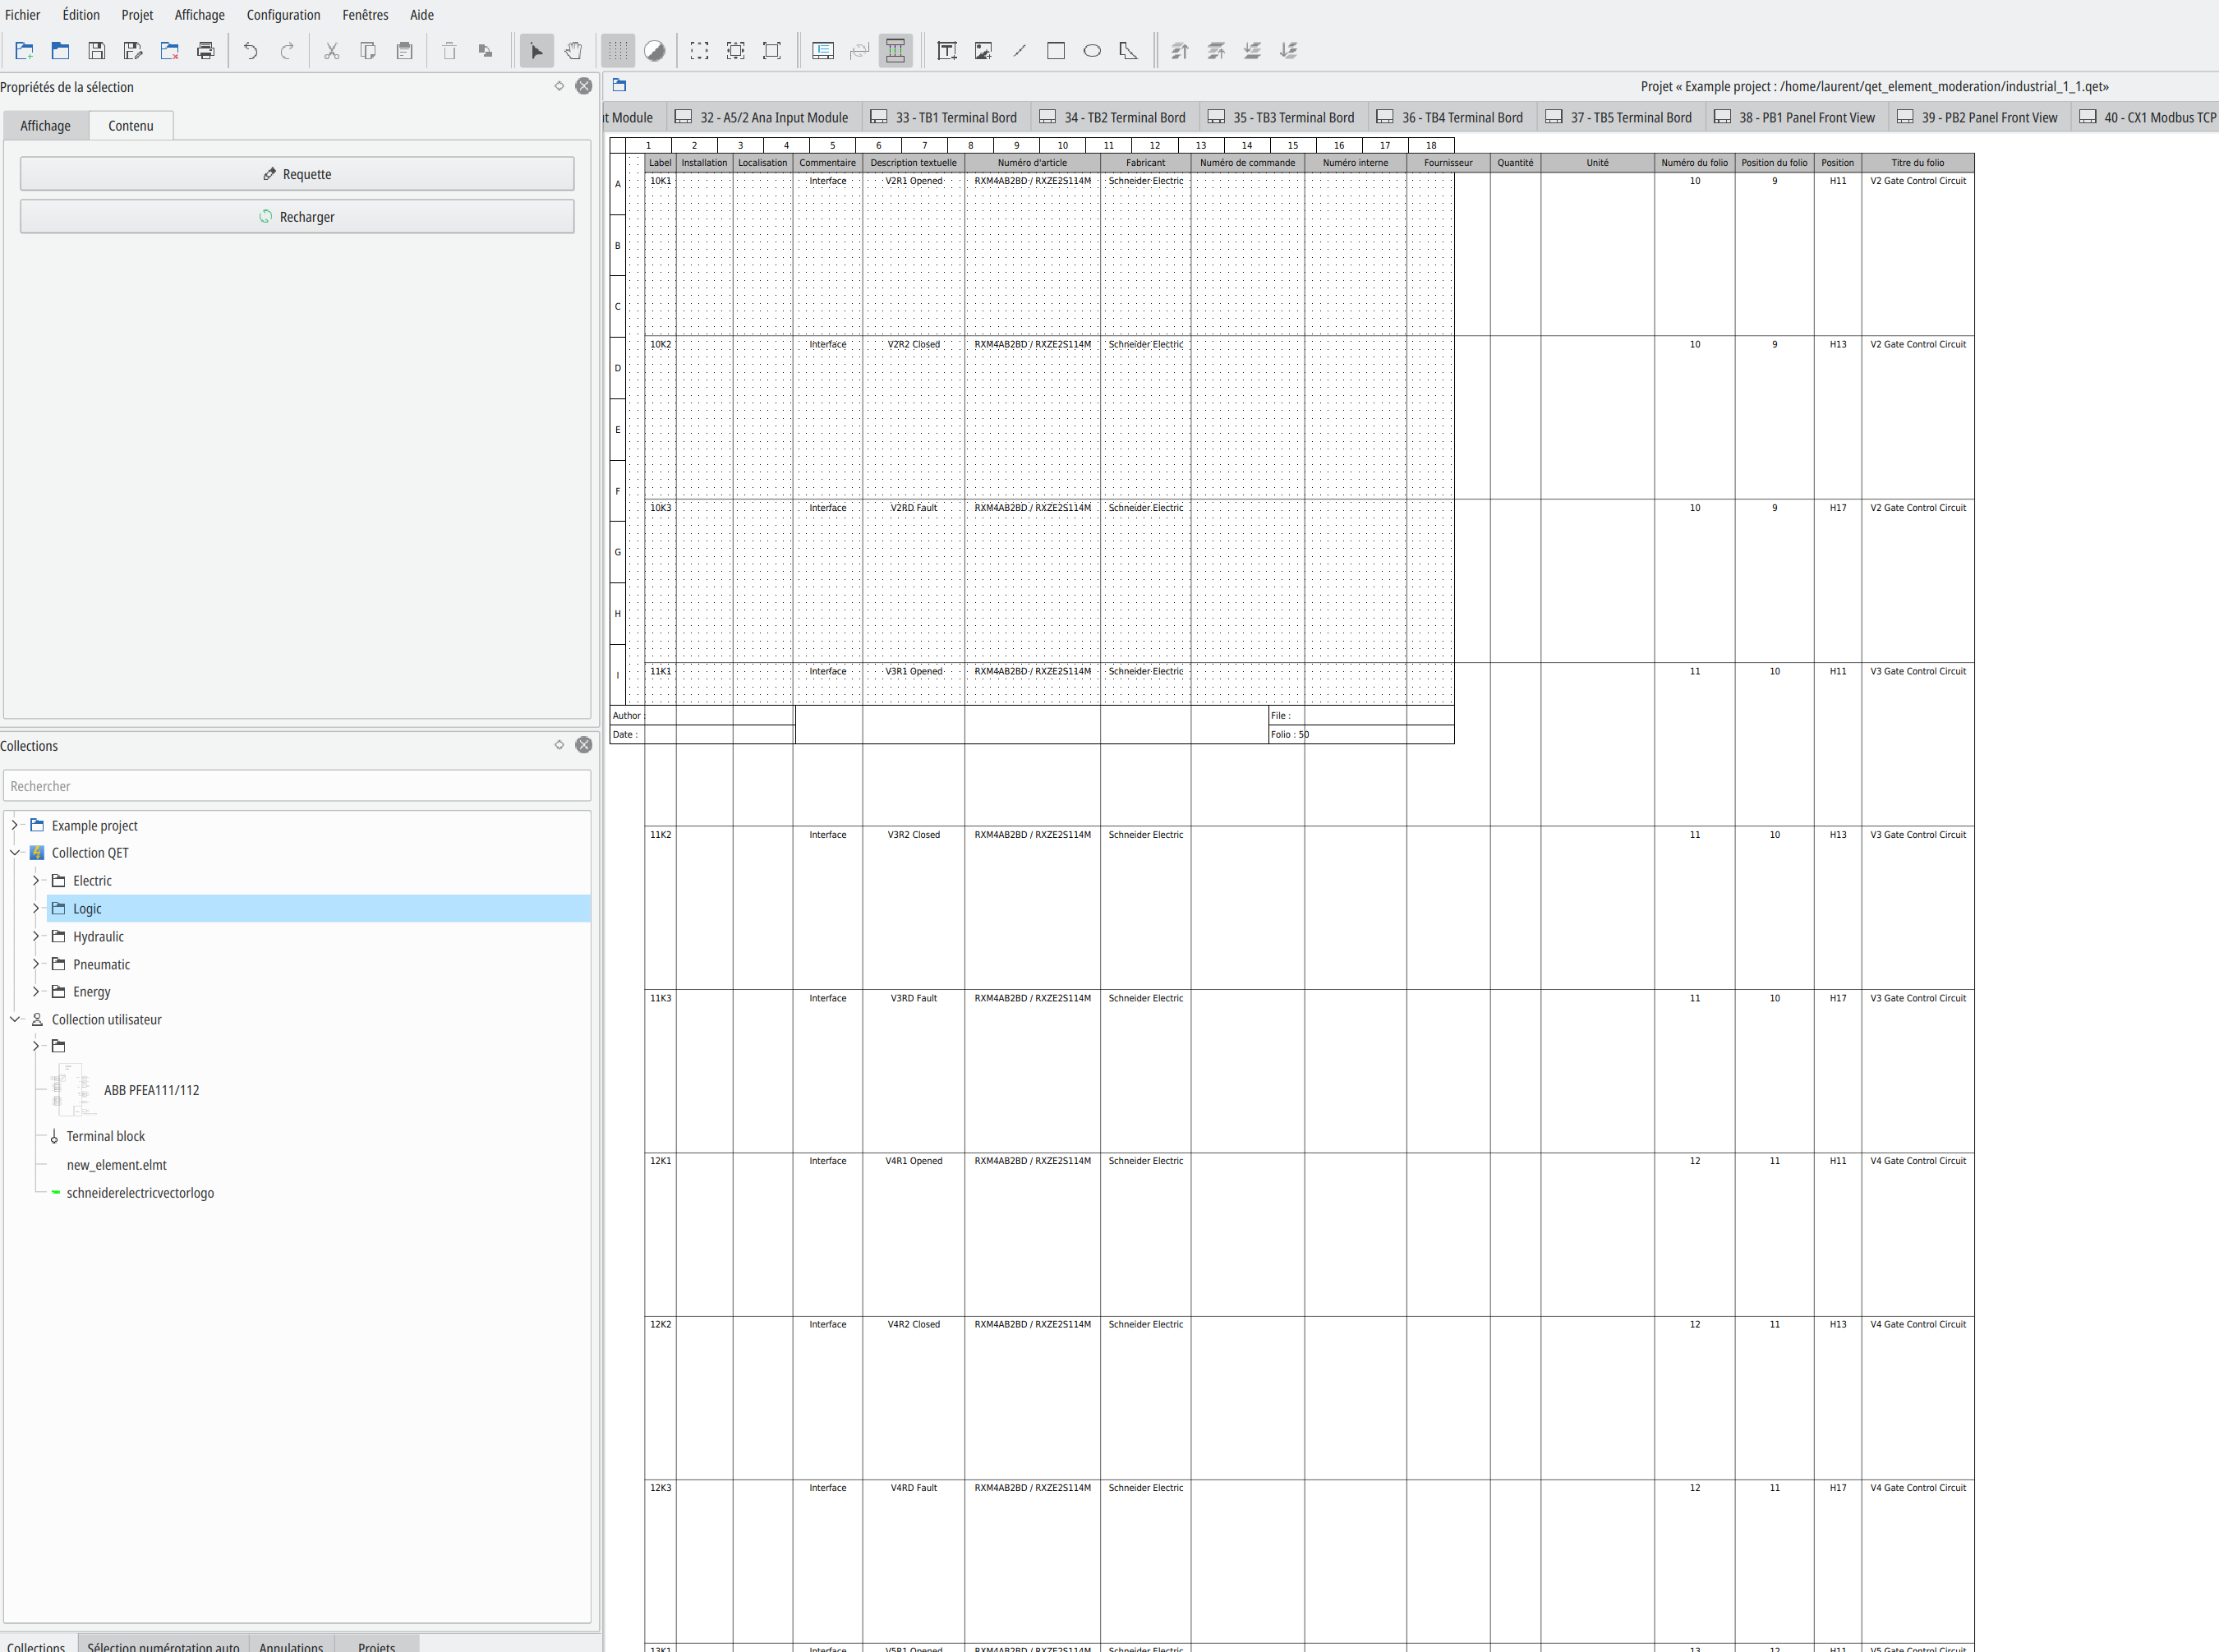
Task: Select the Add line tool
Action: point(1019,50)
